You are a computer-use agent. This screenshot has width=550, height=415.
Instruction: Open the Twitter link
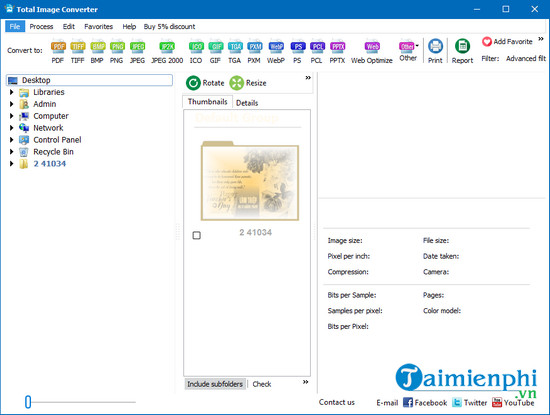[x=470, y=403]
